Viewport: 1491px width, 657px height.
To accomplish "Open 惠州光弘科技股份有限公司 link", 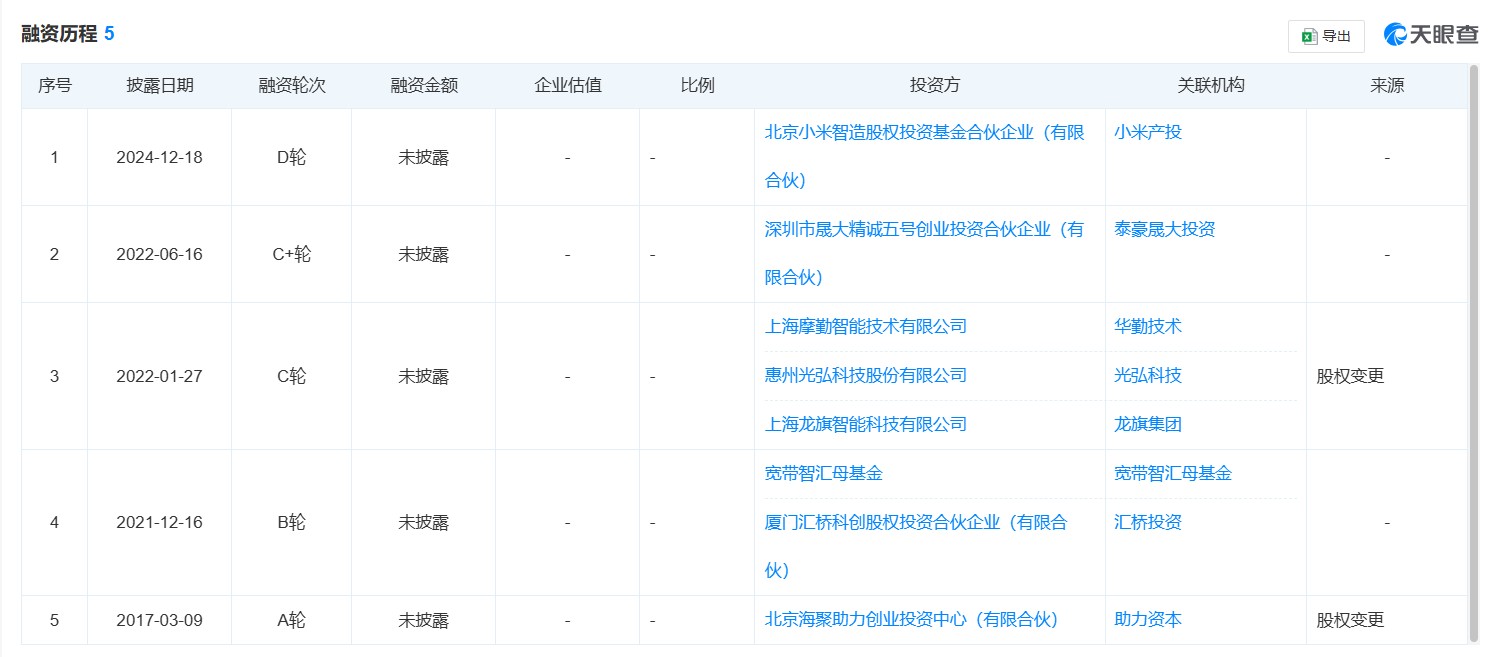I will pos(866,375).
